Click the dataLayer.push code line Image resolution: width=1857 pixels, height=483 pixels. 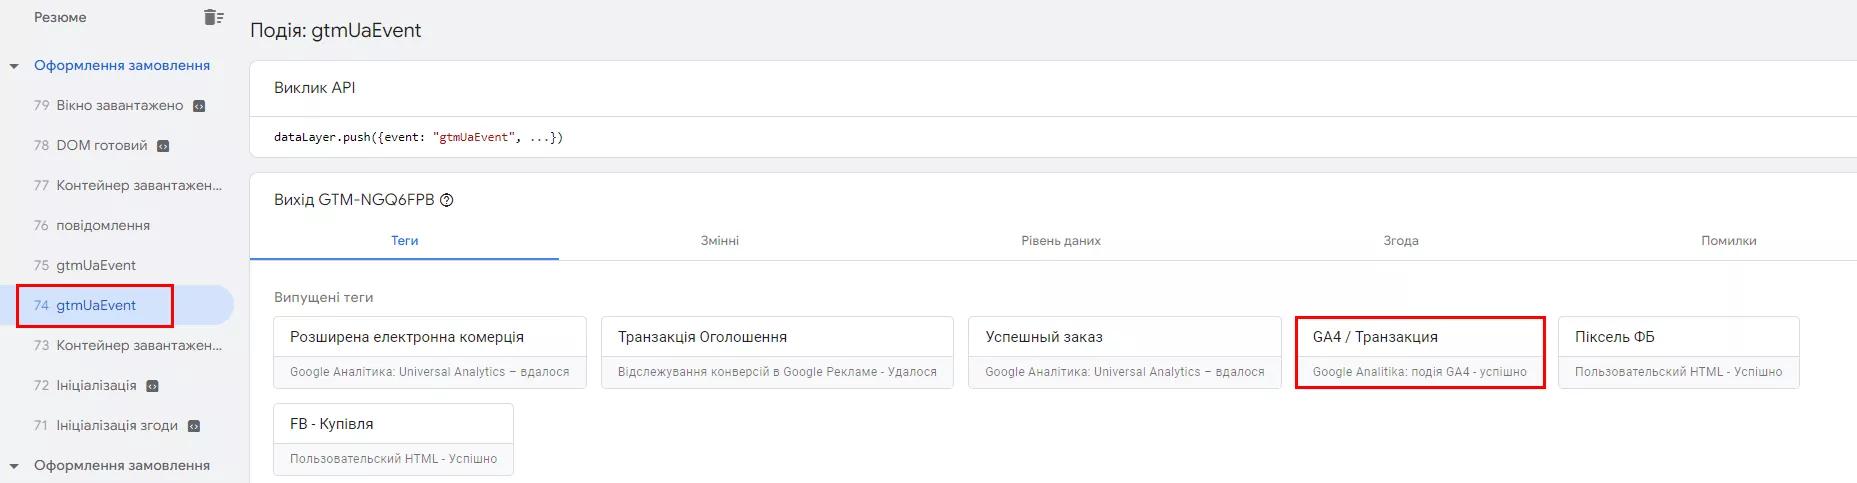click(x=418, y=137)
